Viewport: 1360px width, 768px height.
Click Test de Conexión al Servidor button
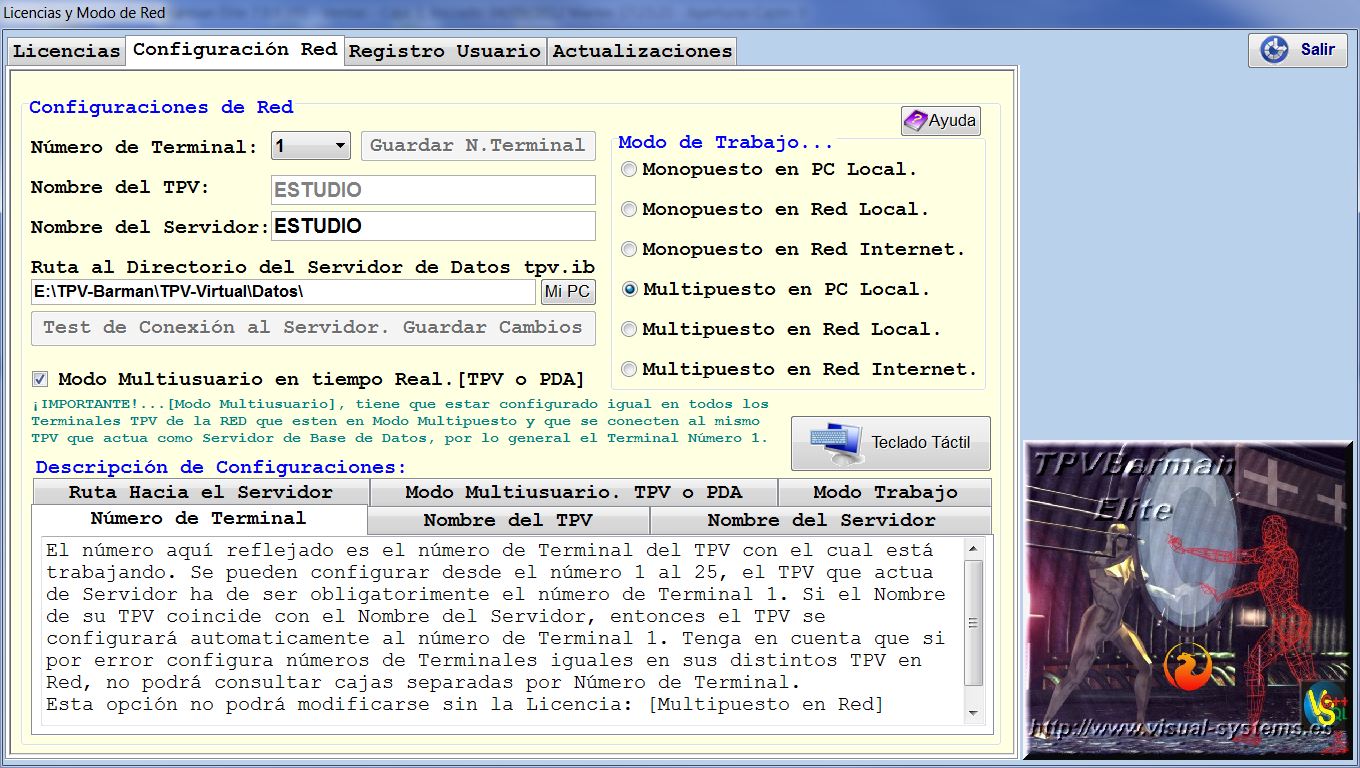313,328
